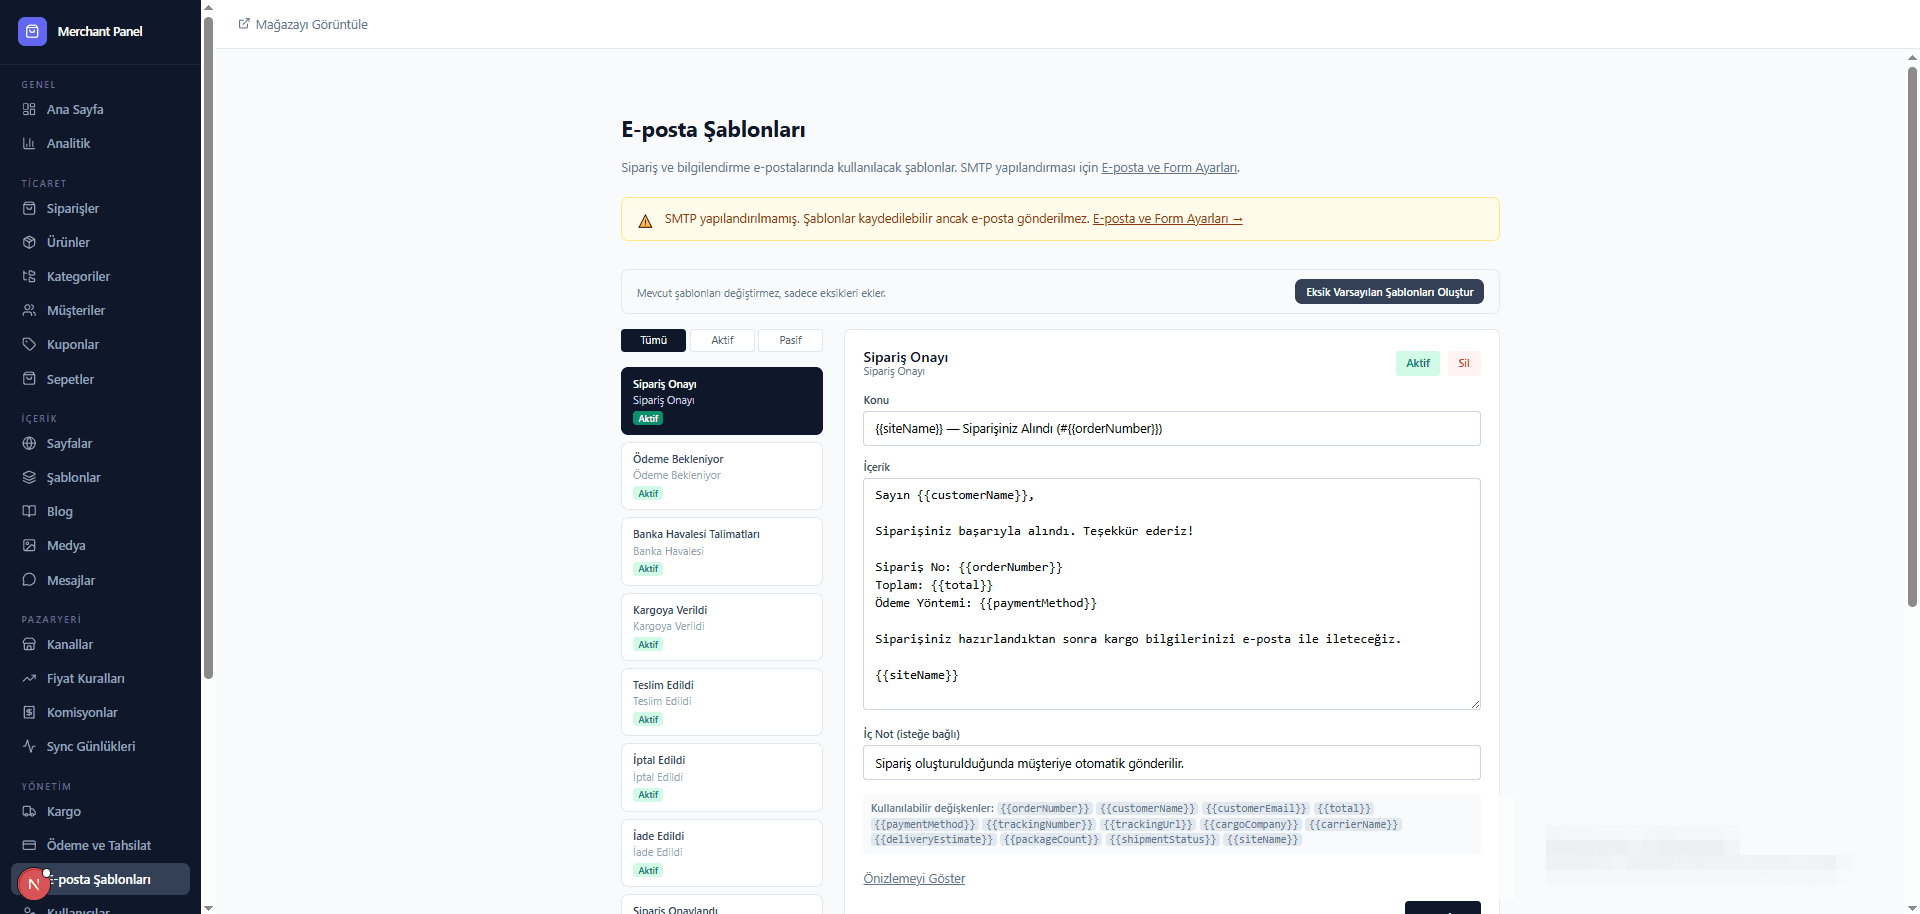The width and height of the screenshot is (1920, 914).
Task: Open the Kategoriler tree icon
Action: tap(29, 277)
